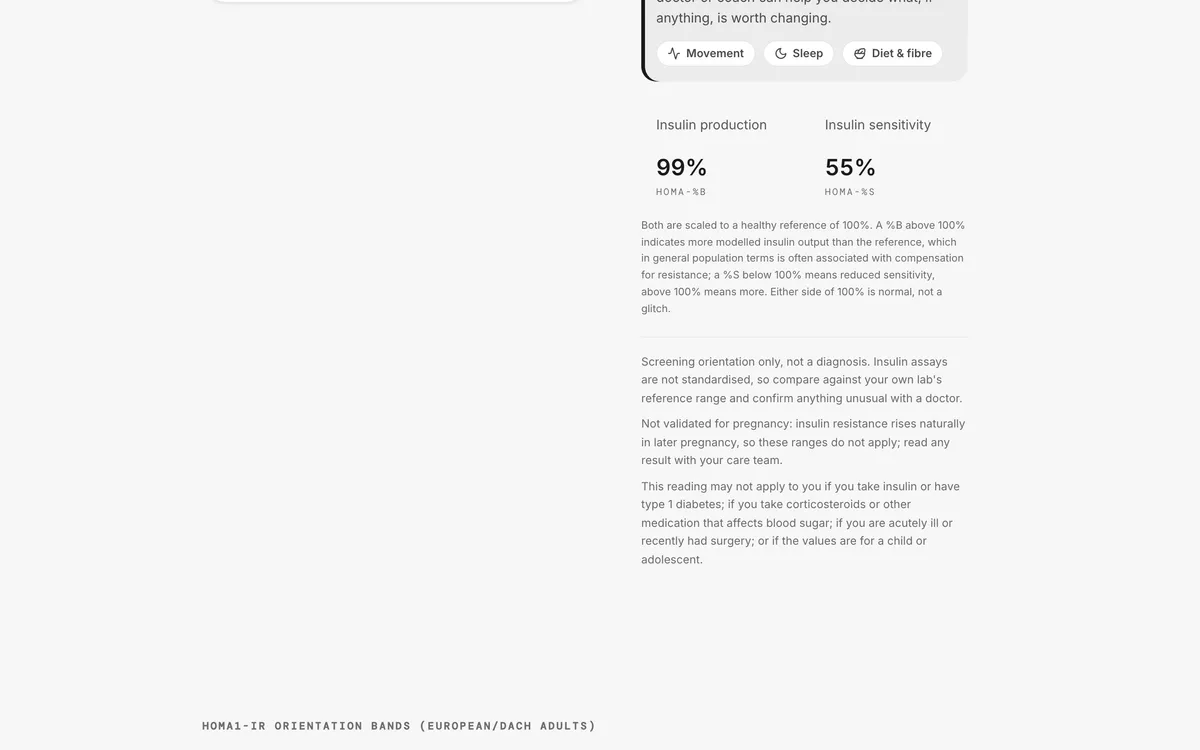Click the Diet & fibre food icon
The image size is (1200, 750).
pos(860,54)
